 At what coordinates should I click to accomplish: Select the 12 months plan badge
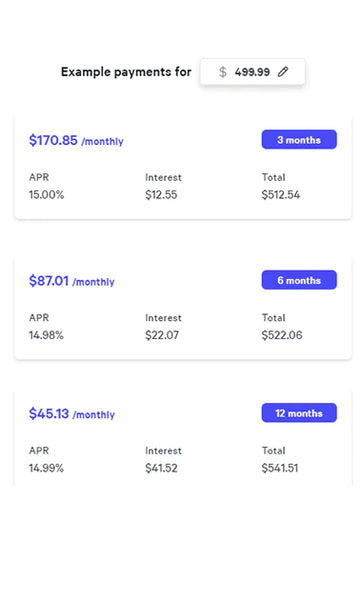point(299,413)
